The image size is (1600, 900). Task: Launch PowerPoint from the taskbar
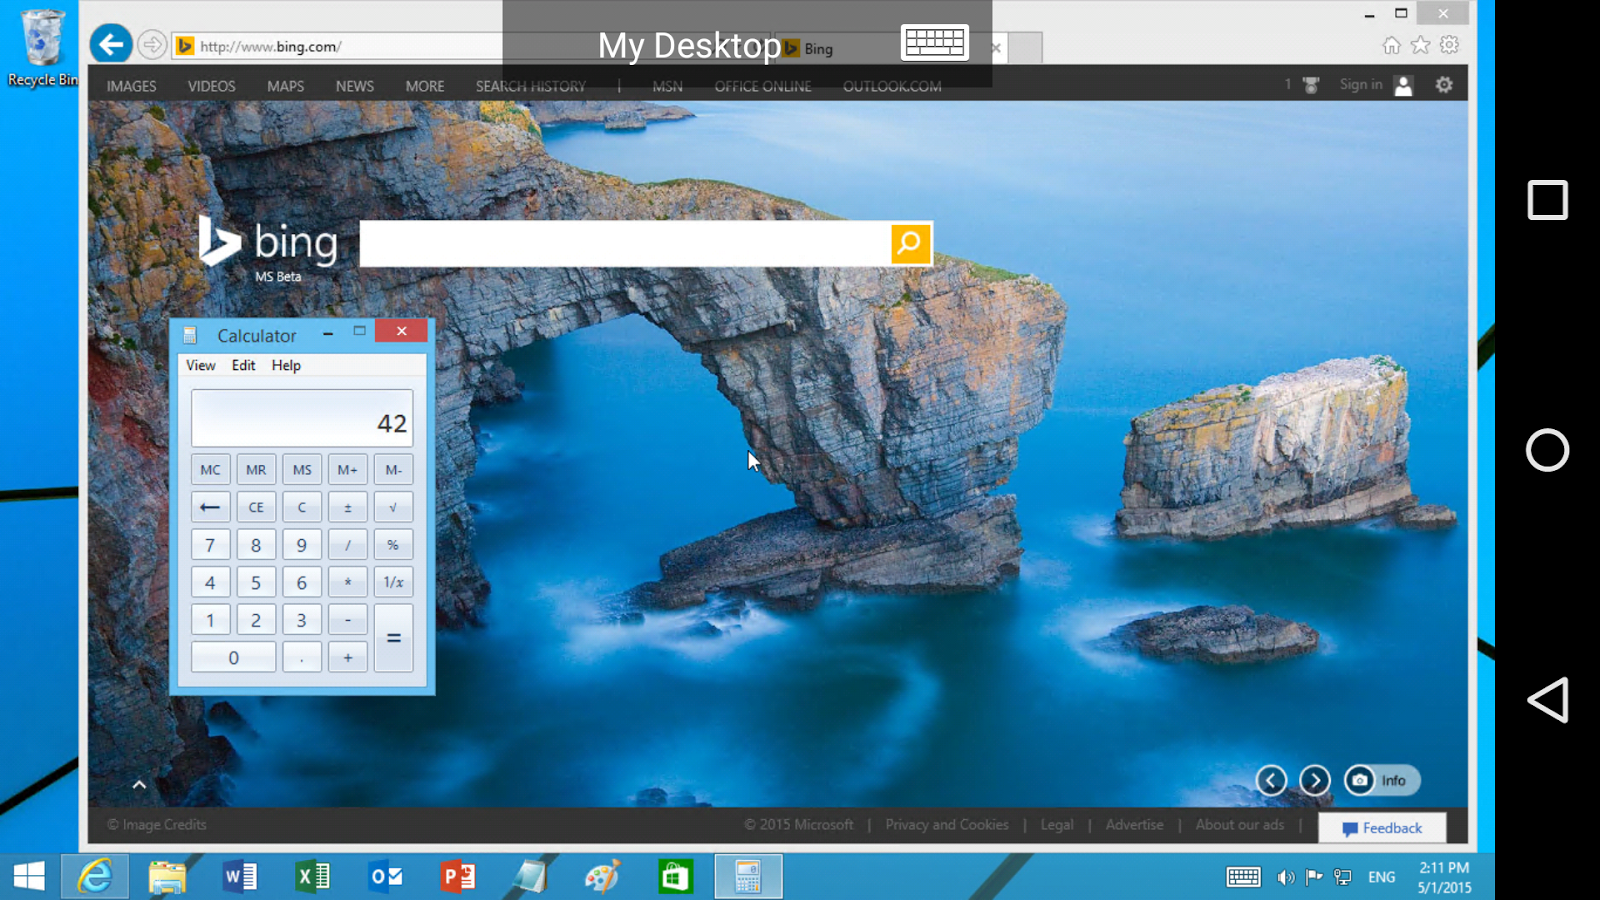click(x=458, y=877)
